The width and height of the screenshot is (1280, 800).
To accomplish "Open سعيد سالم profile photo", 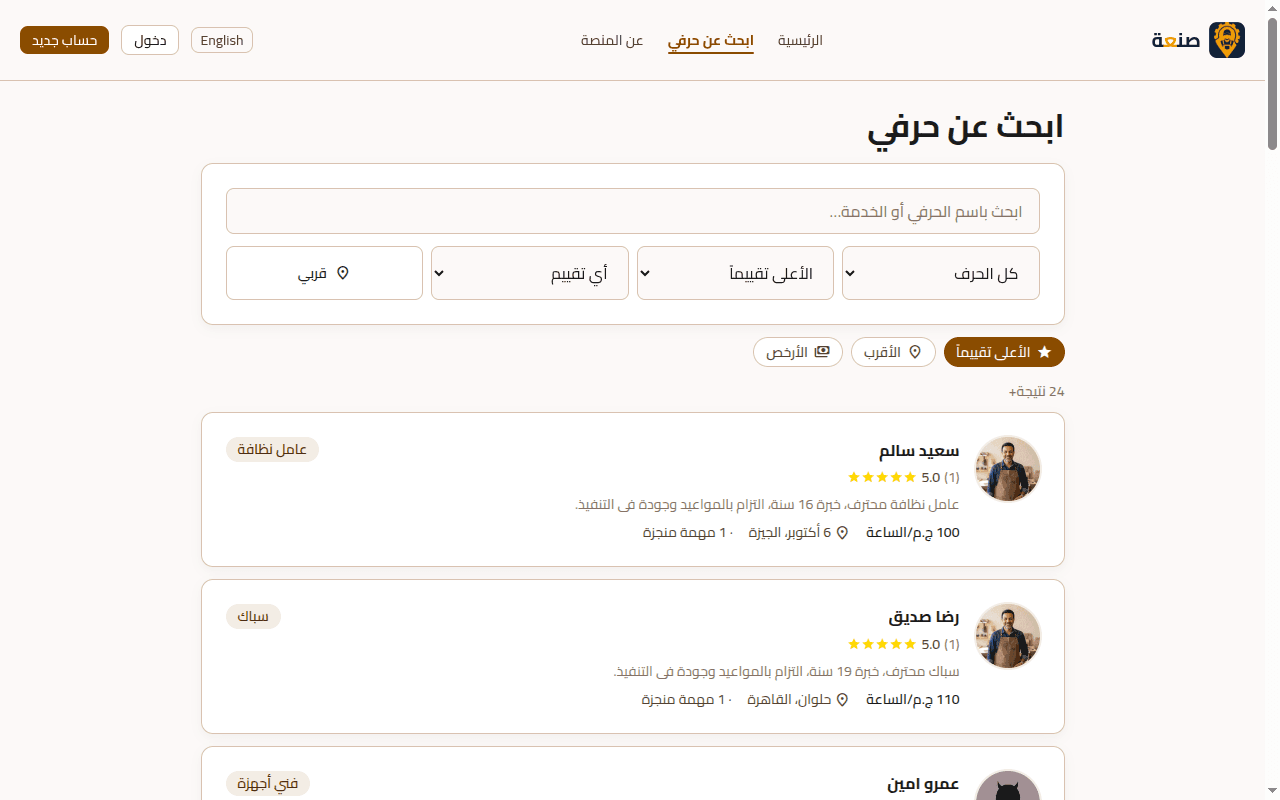I will 1008,469.
